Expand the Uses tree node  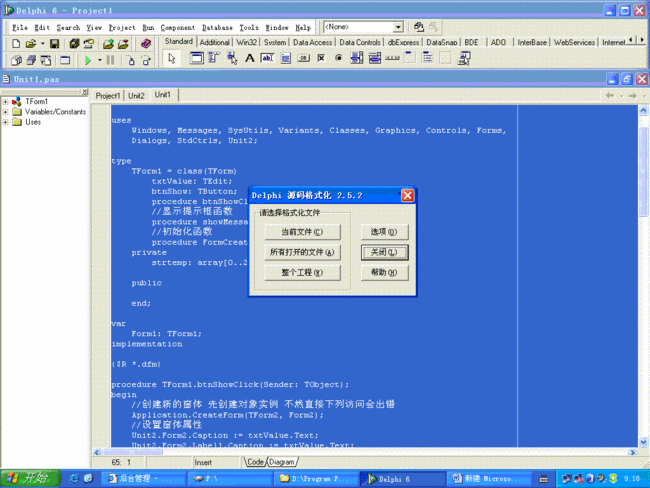[x=5, y=122]
